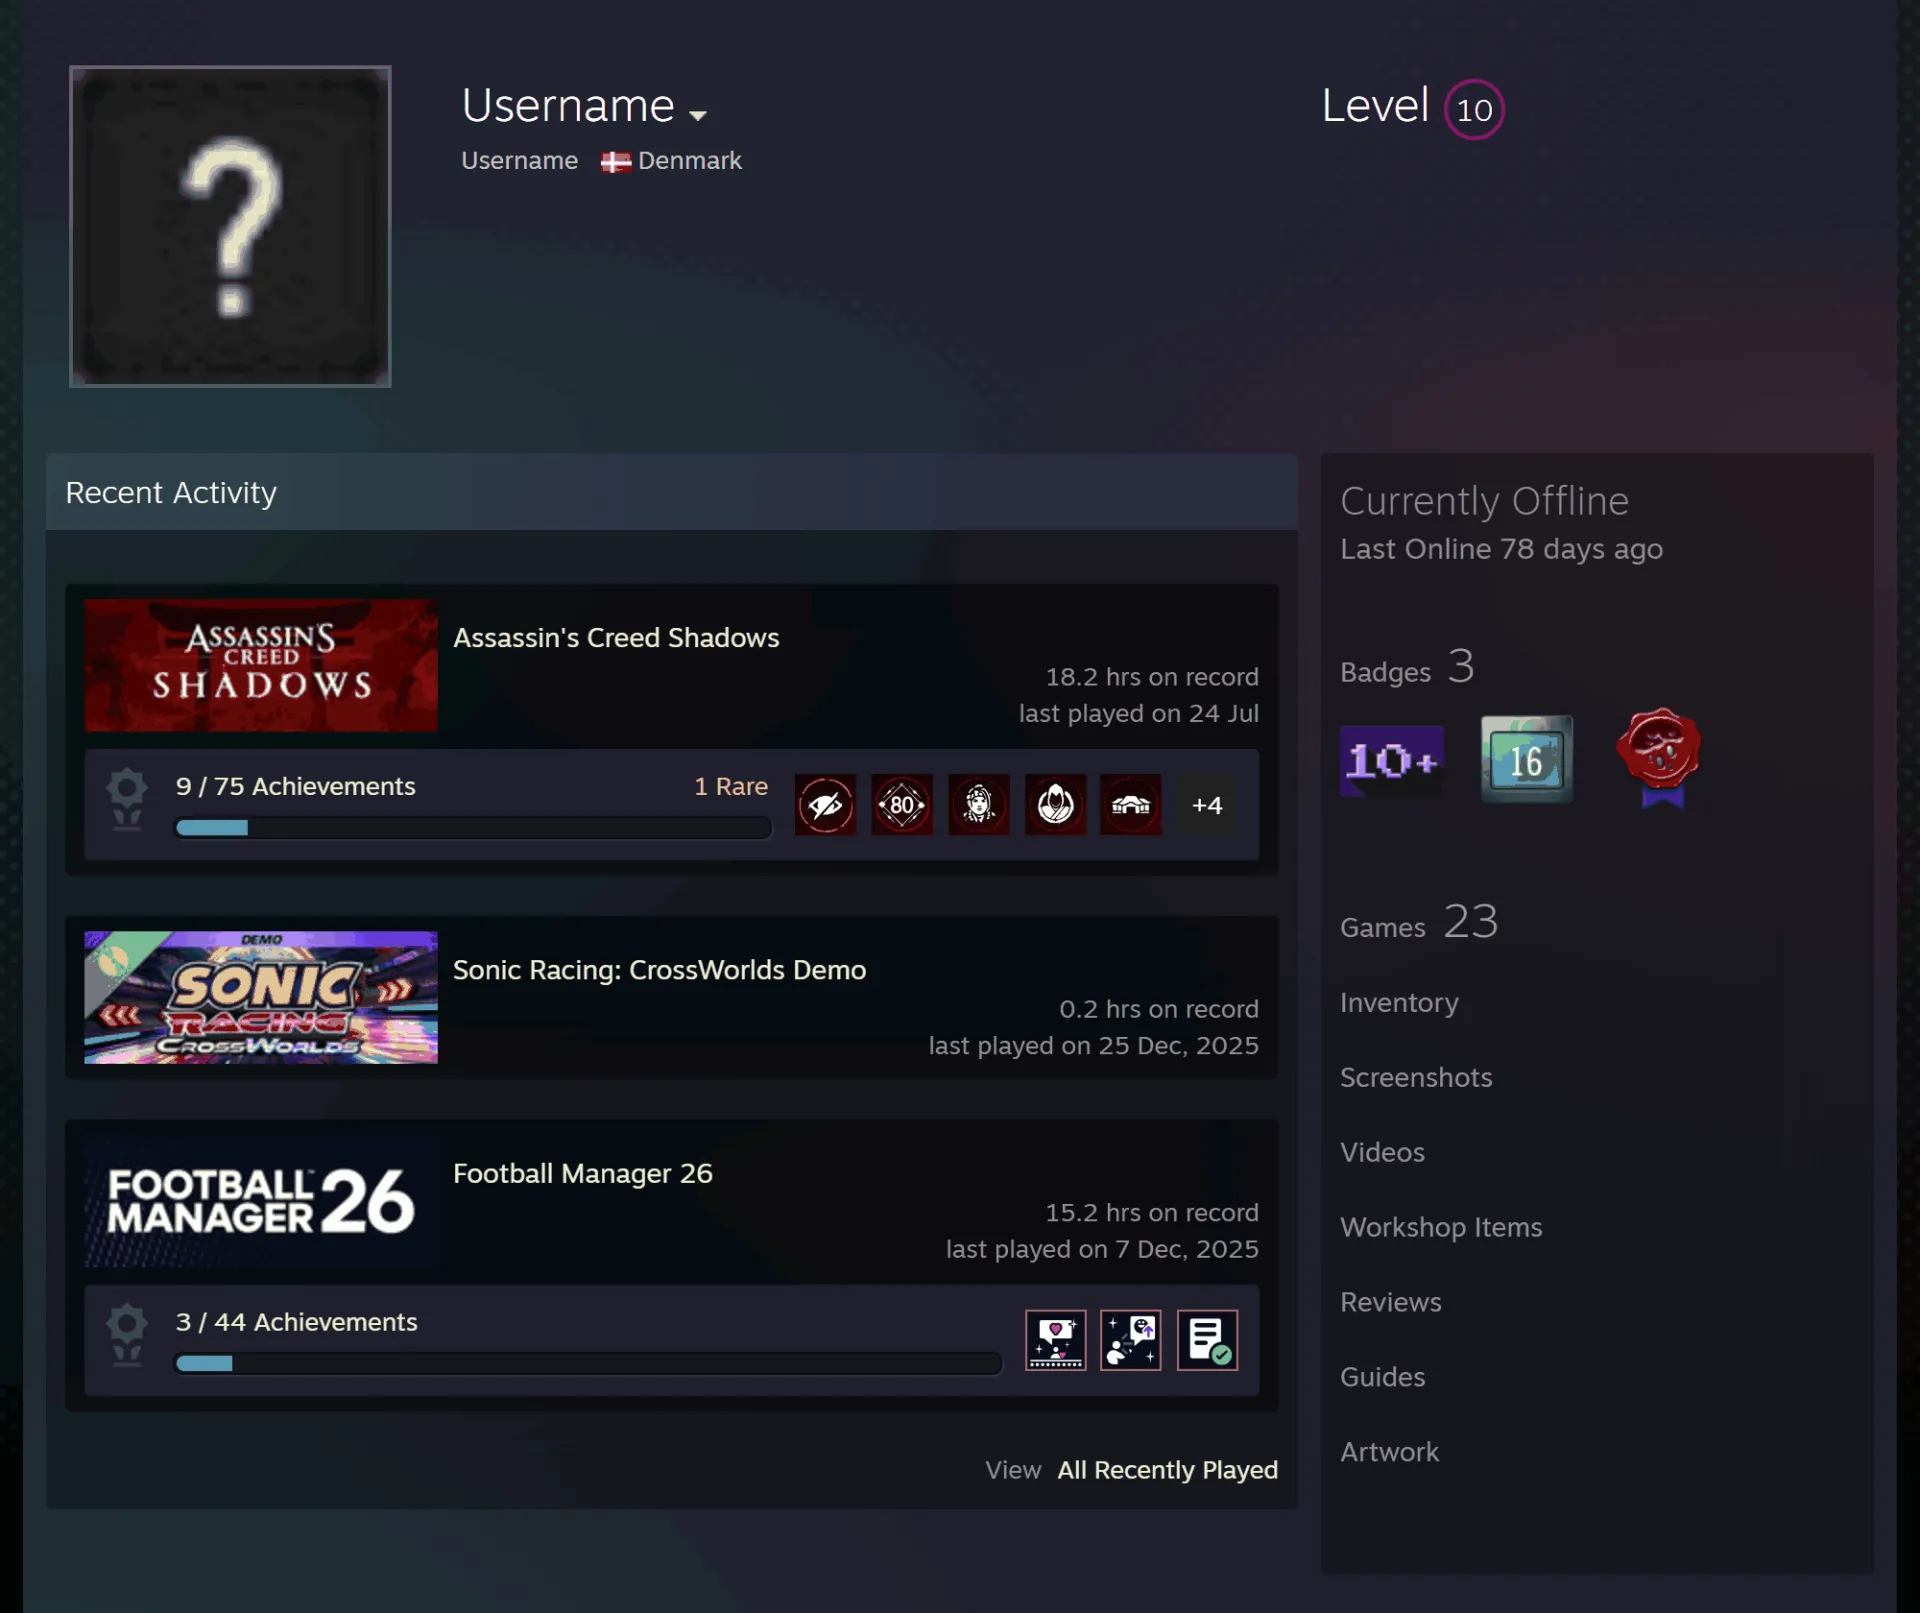View All Recently Played games
Image resolution: width=1920 pixels, height=1613 pixels.
(1168, 1470)
